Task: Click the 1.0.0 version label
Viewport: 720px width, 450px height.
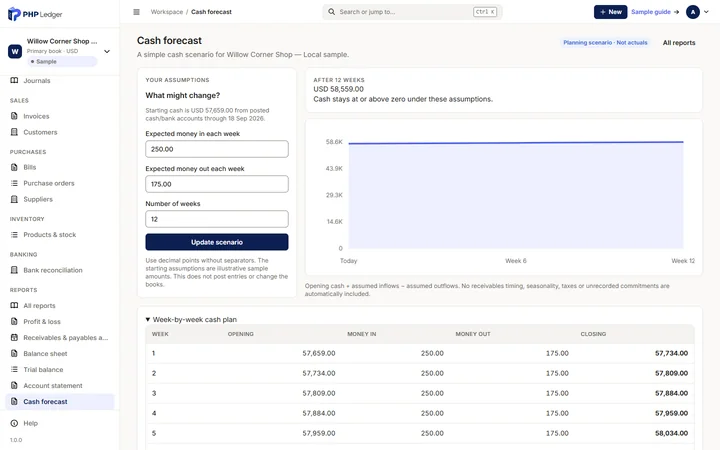Action: coord(16,440)
